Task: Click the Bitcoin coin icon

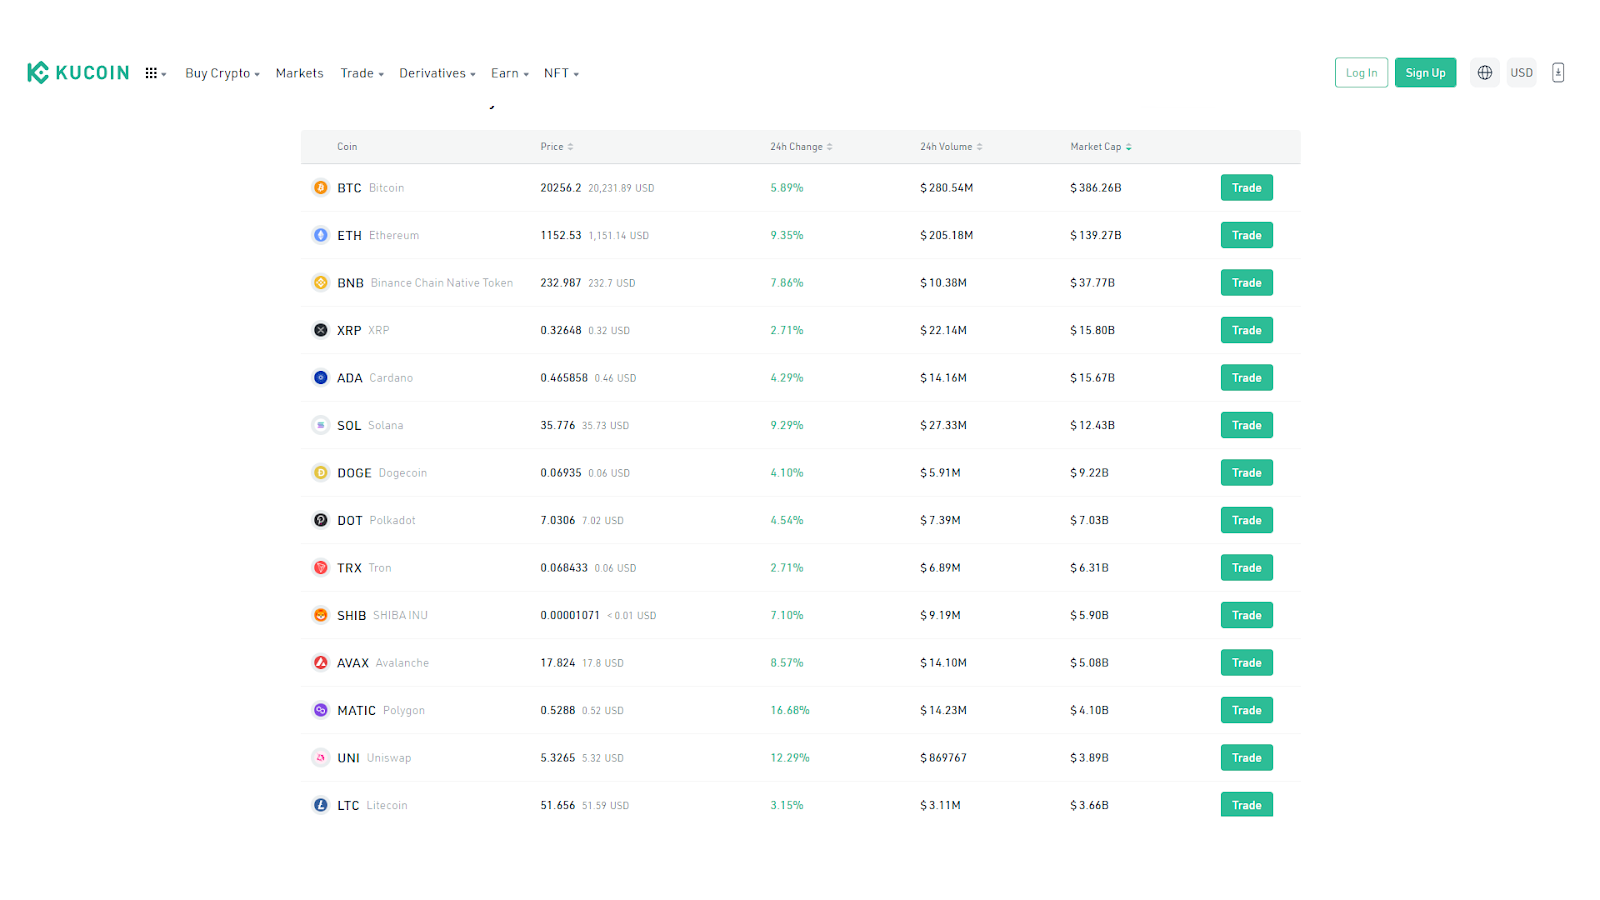Action: coord(320,188)
